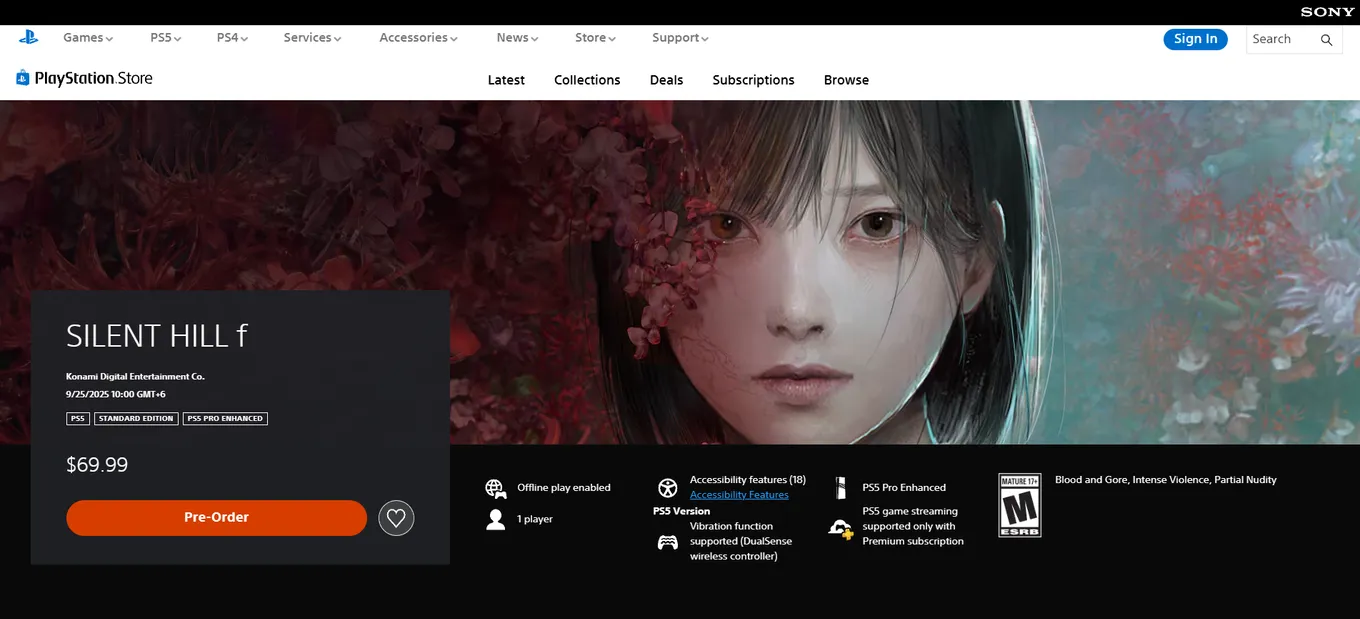Expand the Store dropdown menu
Image resolution: width=1360 pixels, height=619 pixels.
(x=595, y=38)
